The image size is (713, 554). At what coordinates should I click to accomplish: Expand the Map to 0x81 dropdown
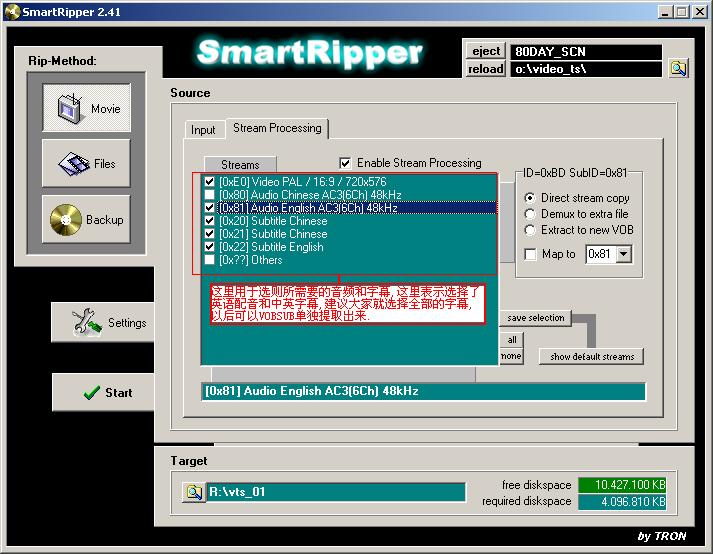coord(624,255)
